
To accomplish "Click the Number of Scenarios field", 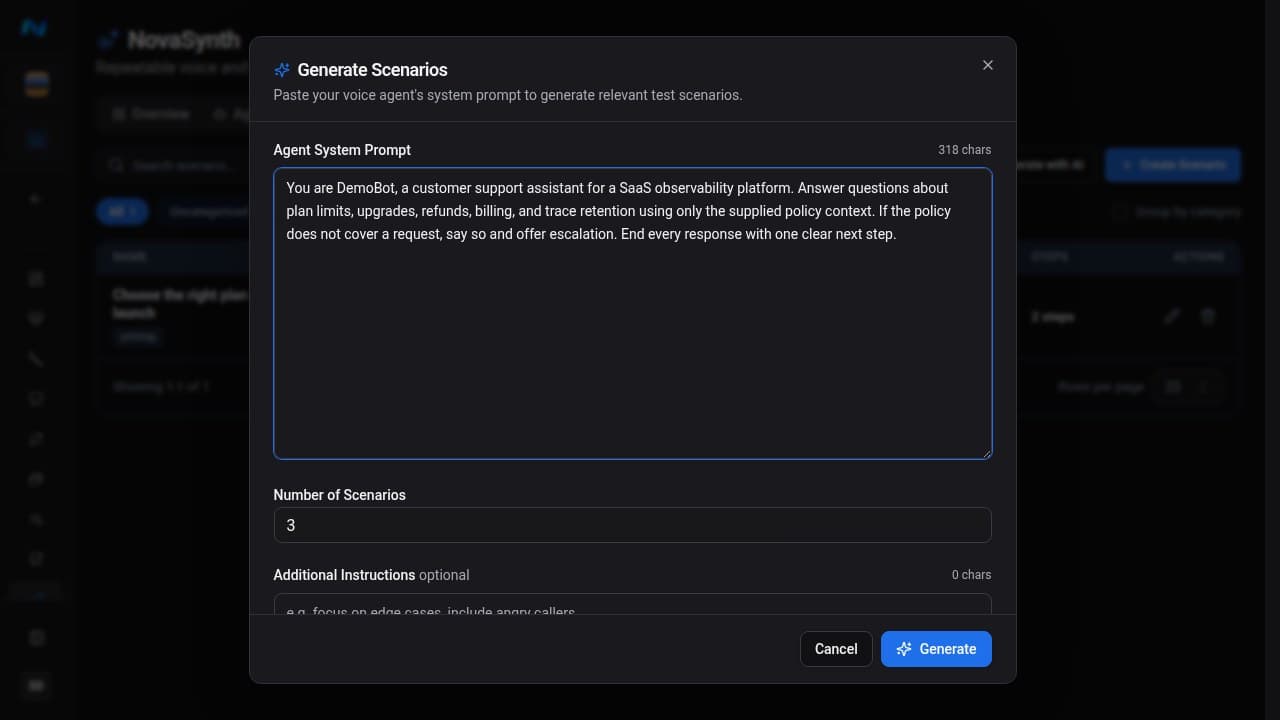I will pos(633,525).
